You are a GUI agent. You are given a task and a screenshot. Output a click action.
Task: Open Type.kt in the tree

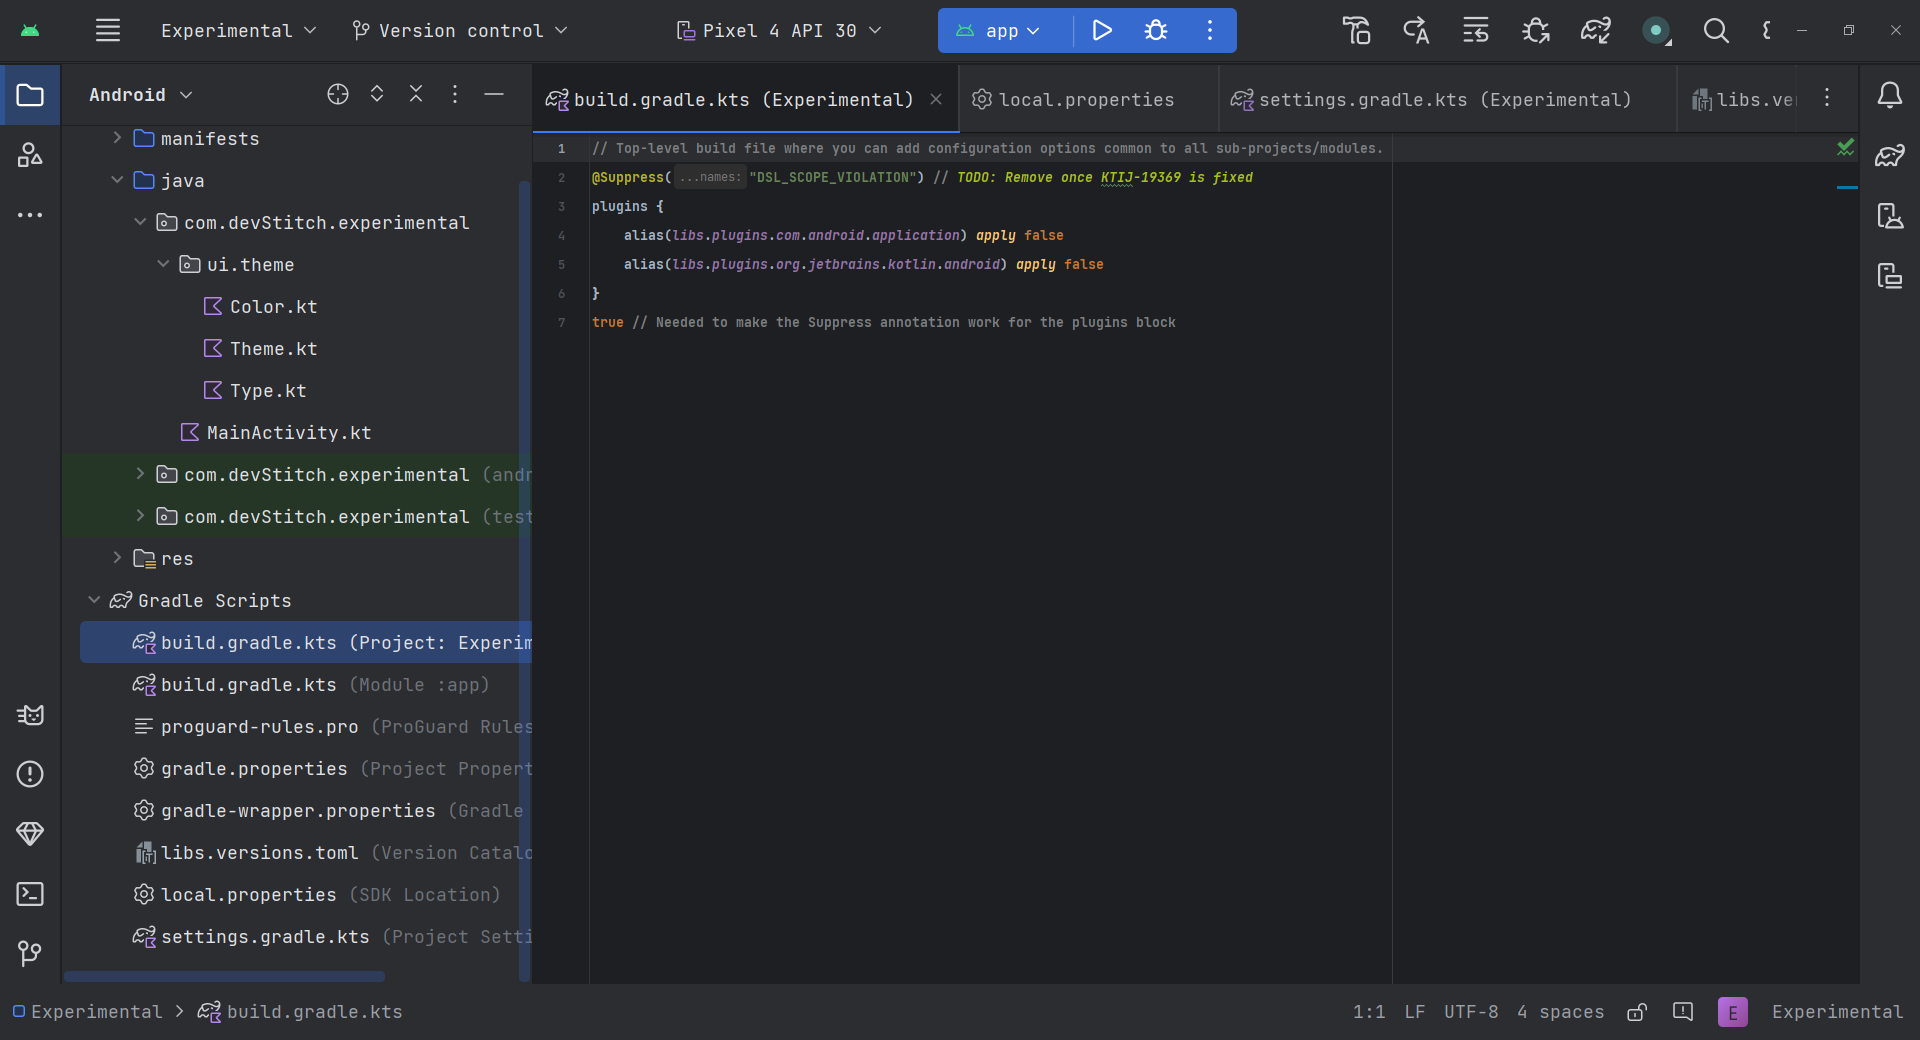(x=268, y=391)
